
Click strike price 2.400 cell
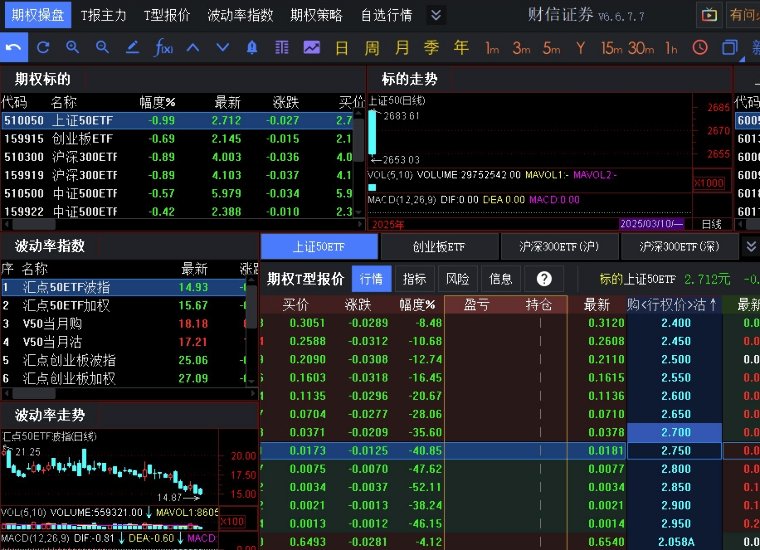pyautogui.click(x=676, y=323)
